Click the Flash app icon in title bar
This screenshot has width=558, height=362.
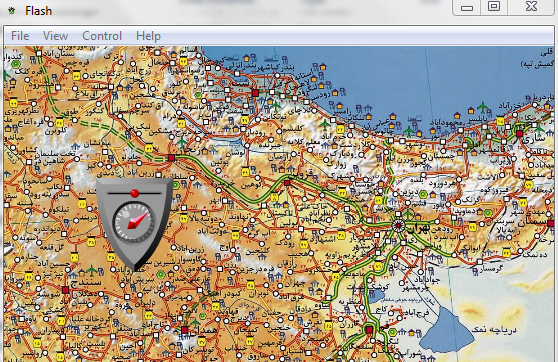click(x=12, y=11)
